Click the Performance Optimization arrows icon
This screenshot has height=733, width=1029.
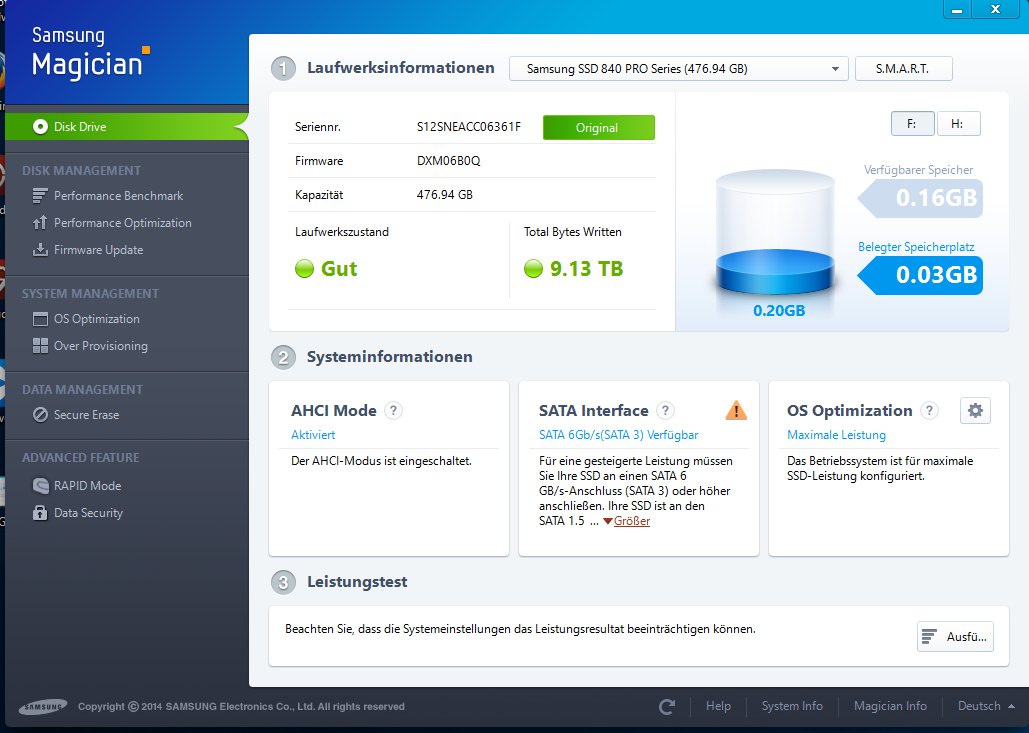pos(40,222)
